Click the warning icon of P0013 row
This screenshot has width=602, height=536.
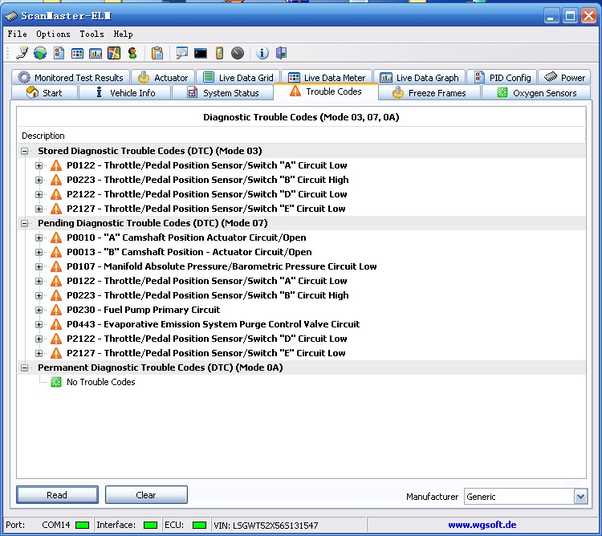tap(56, 252)
